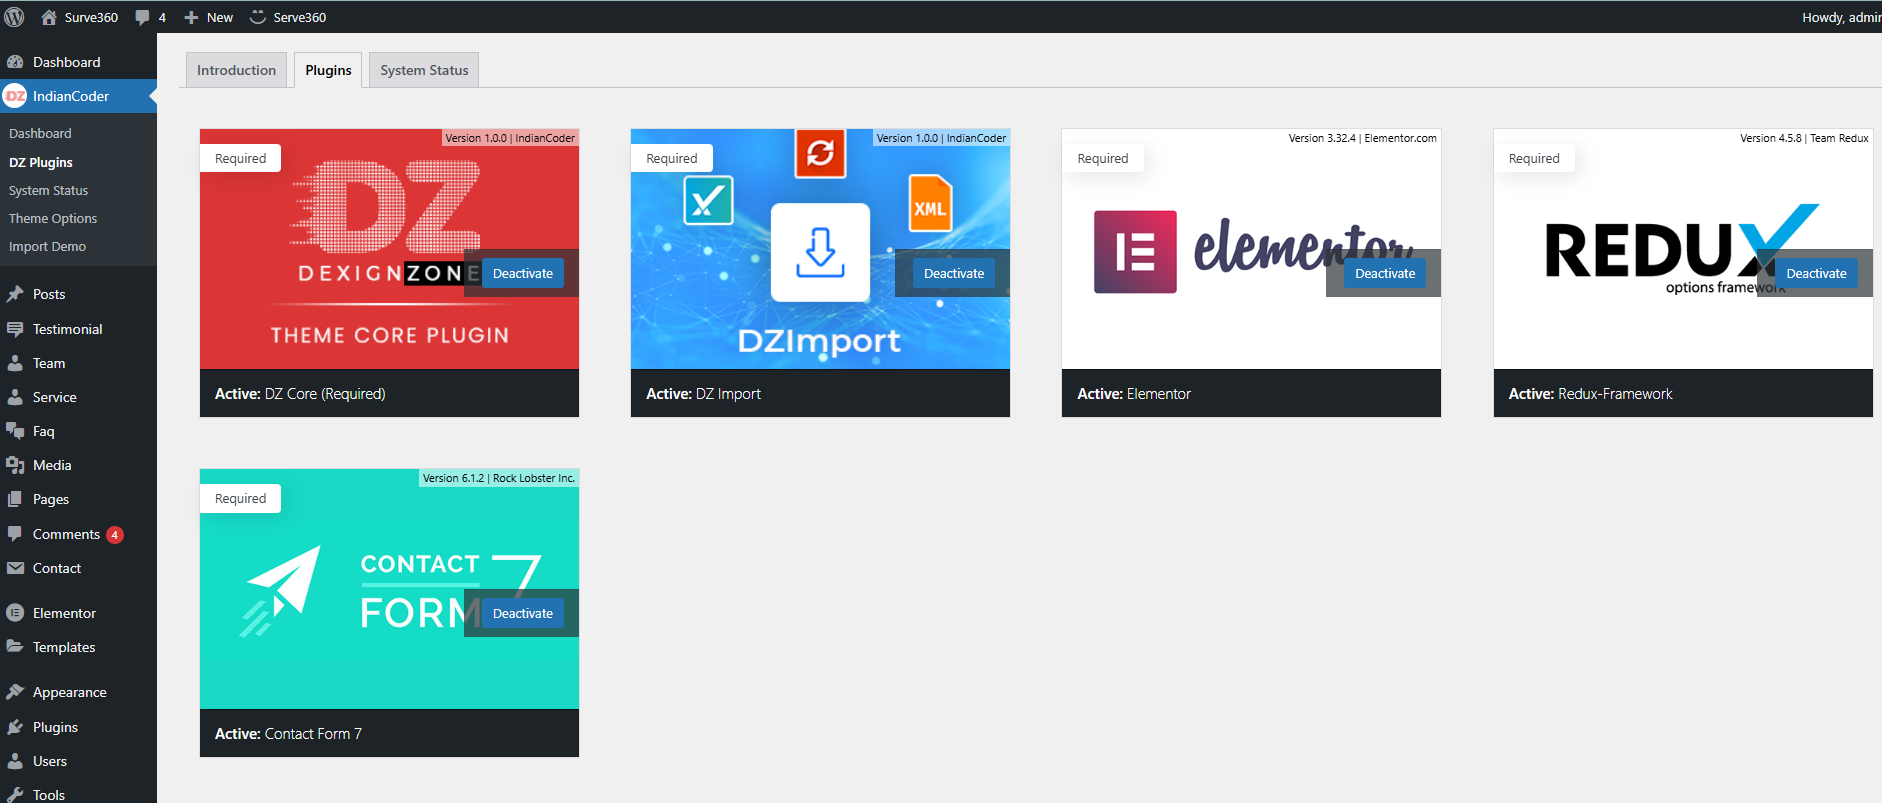Open Appearance via the paintbrush icon
This screenshot has width=1882, height=803.
pos(15,692)
